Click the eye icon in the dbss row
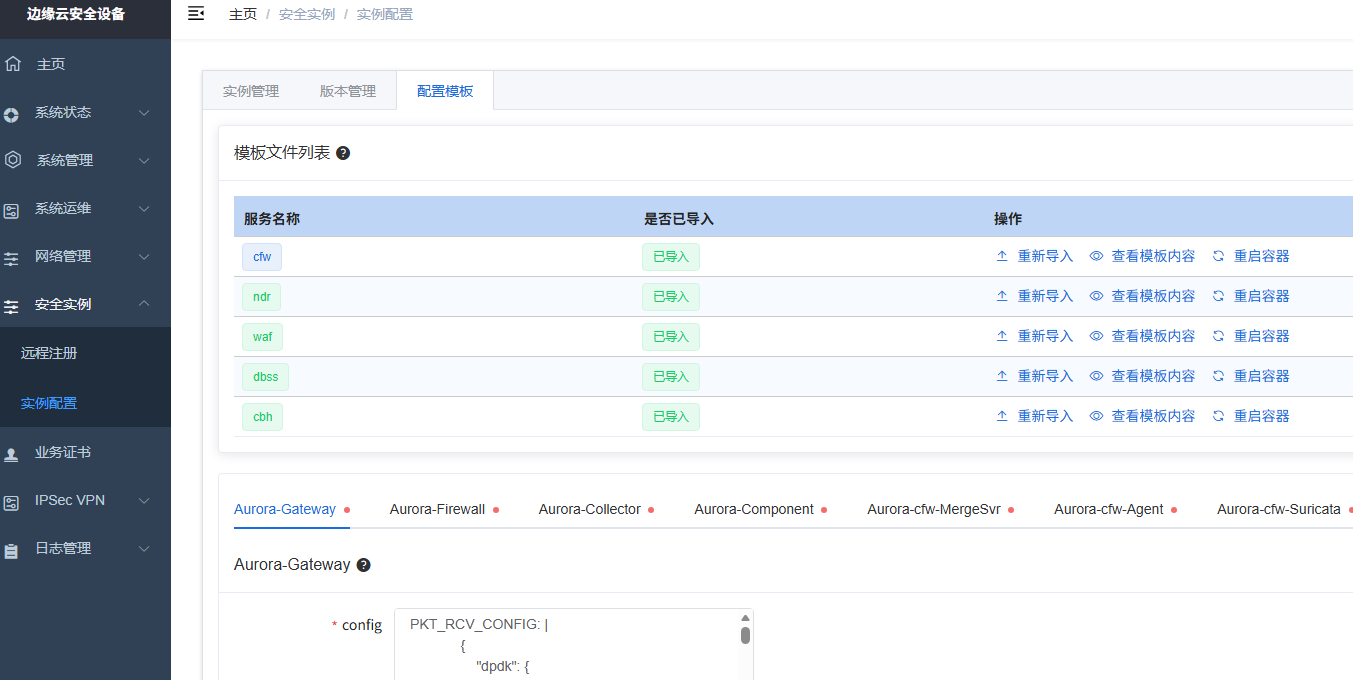The width and height of the screenshot is (1353, 680). (x=1096, y=376)
